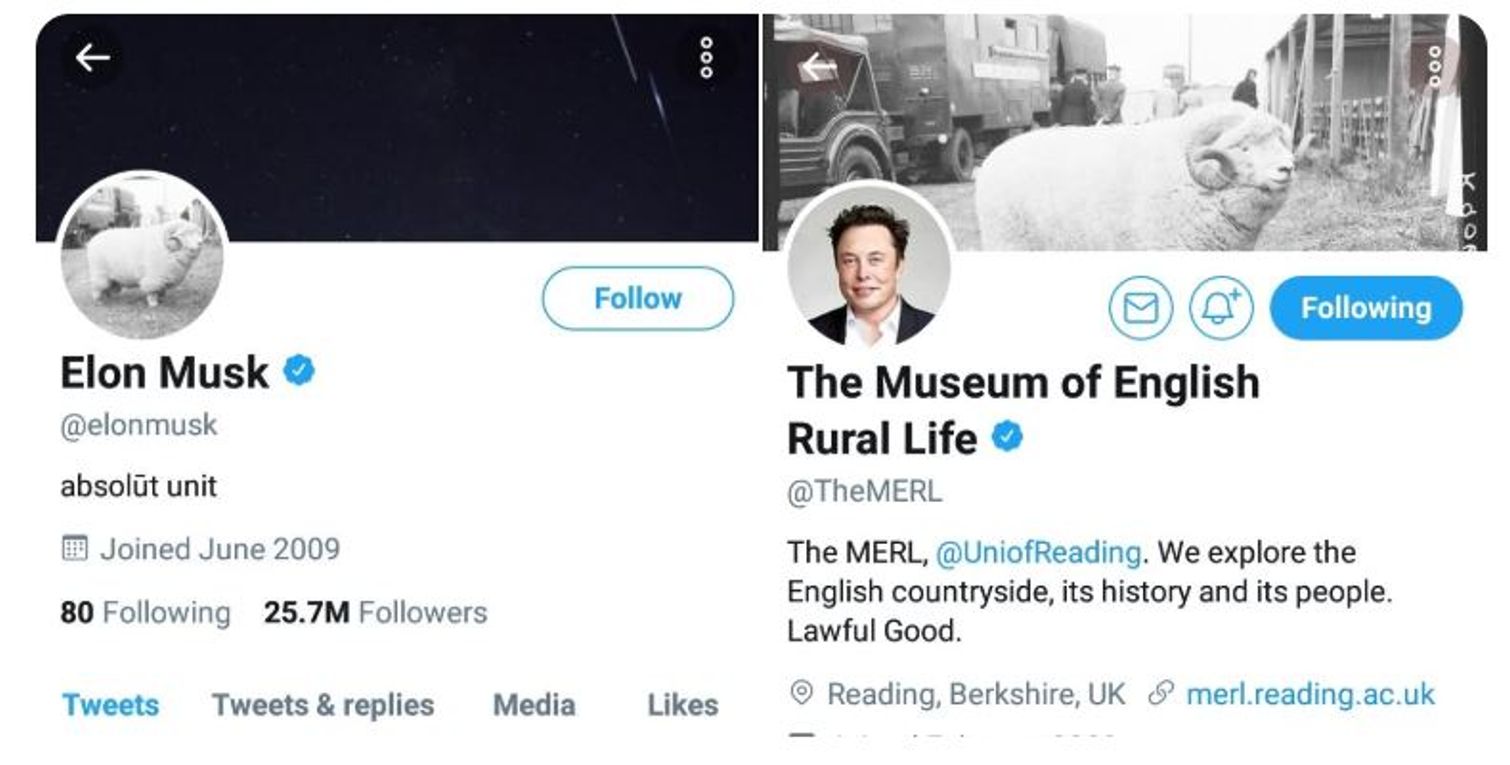Tap verified badge next to Elon Musk
This screenshot has height=765, width=1510.
pos(299,371)
